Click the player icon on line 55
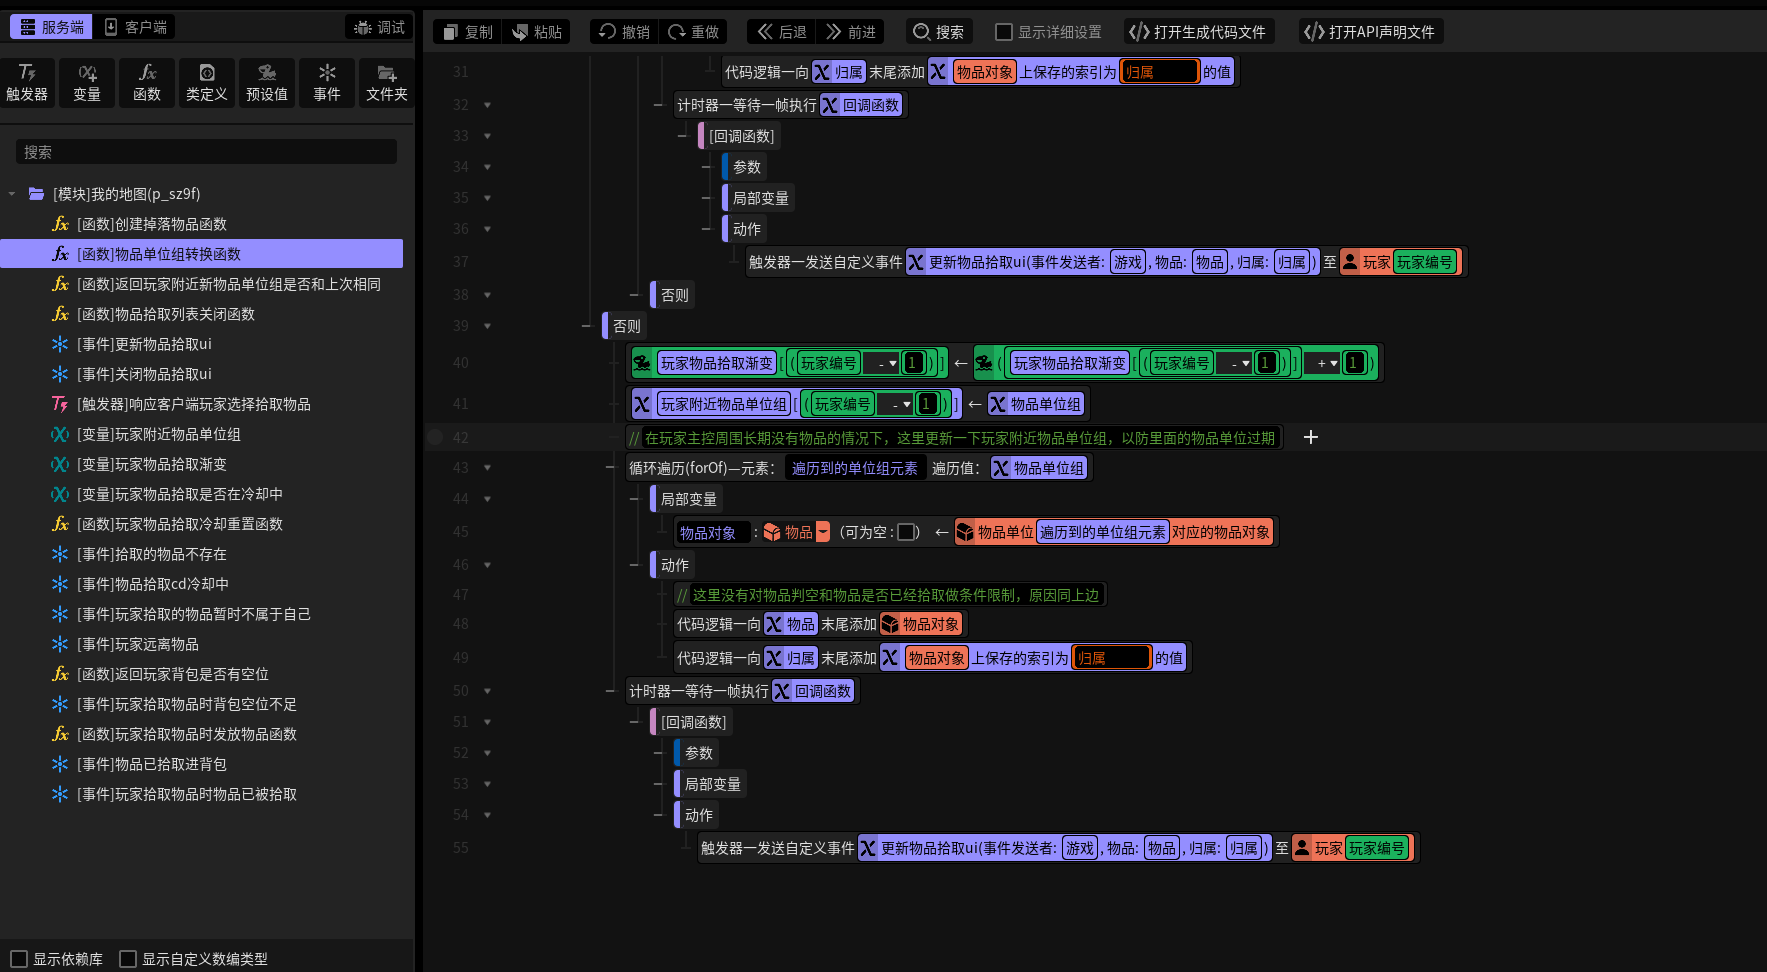Viewport: 1767px width, 972px height. click(1302, 848)
